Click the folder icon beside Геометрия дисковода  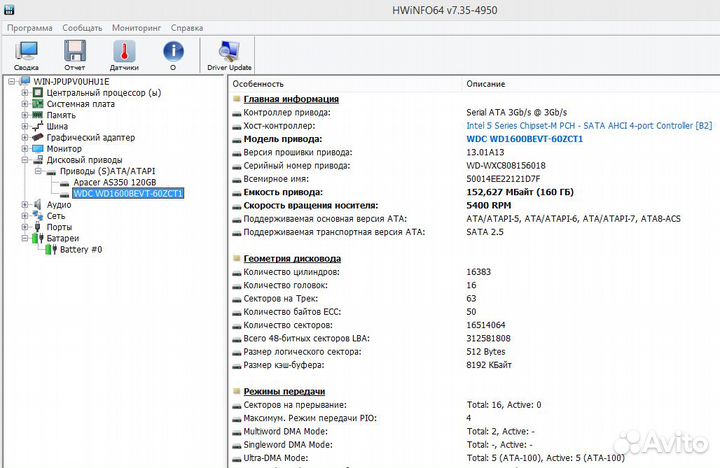tap(236, 259)
